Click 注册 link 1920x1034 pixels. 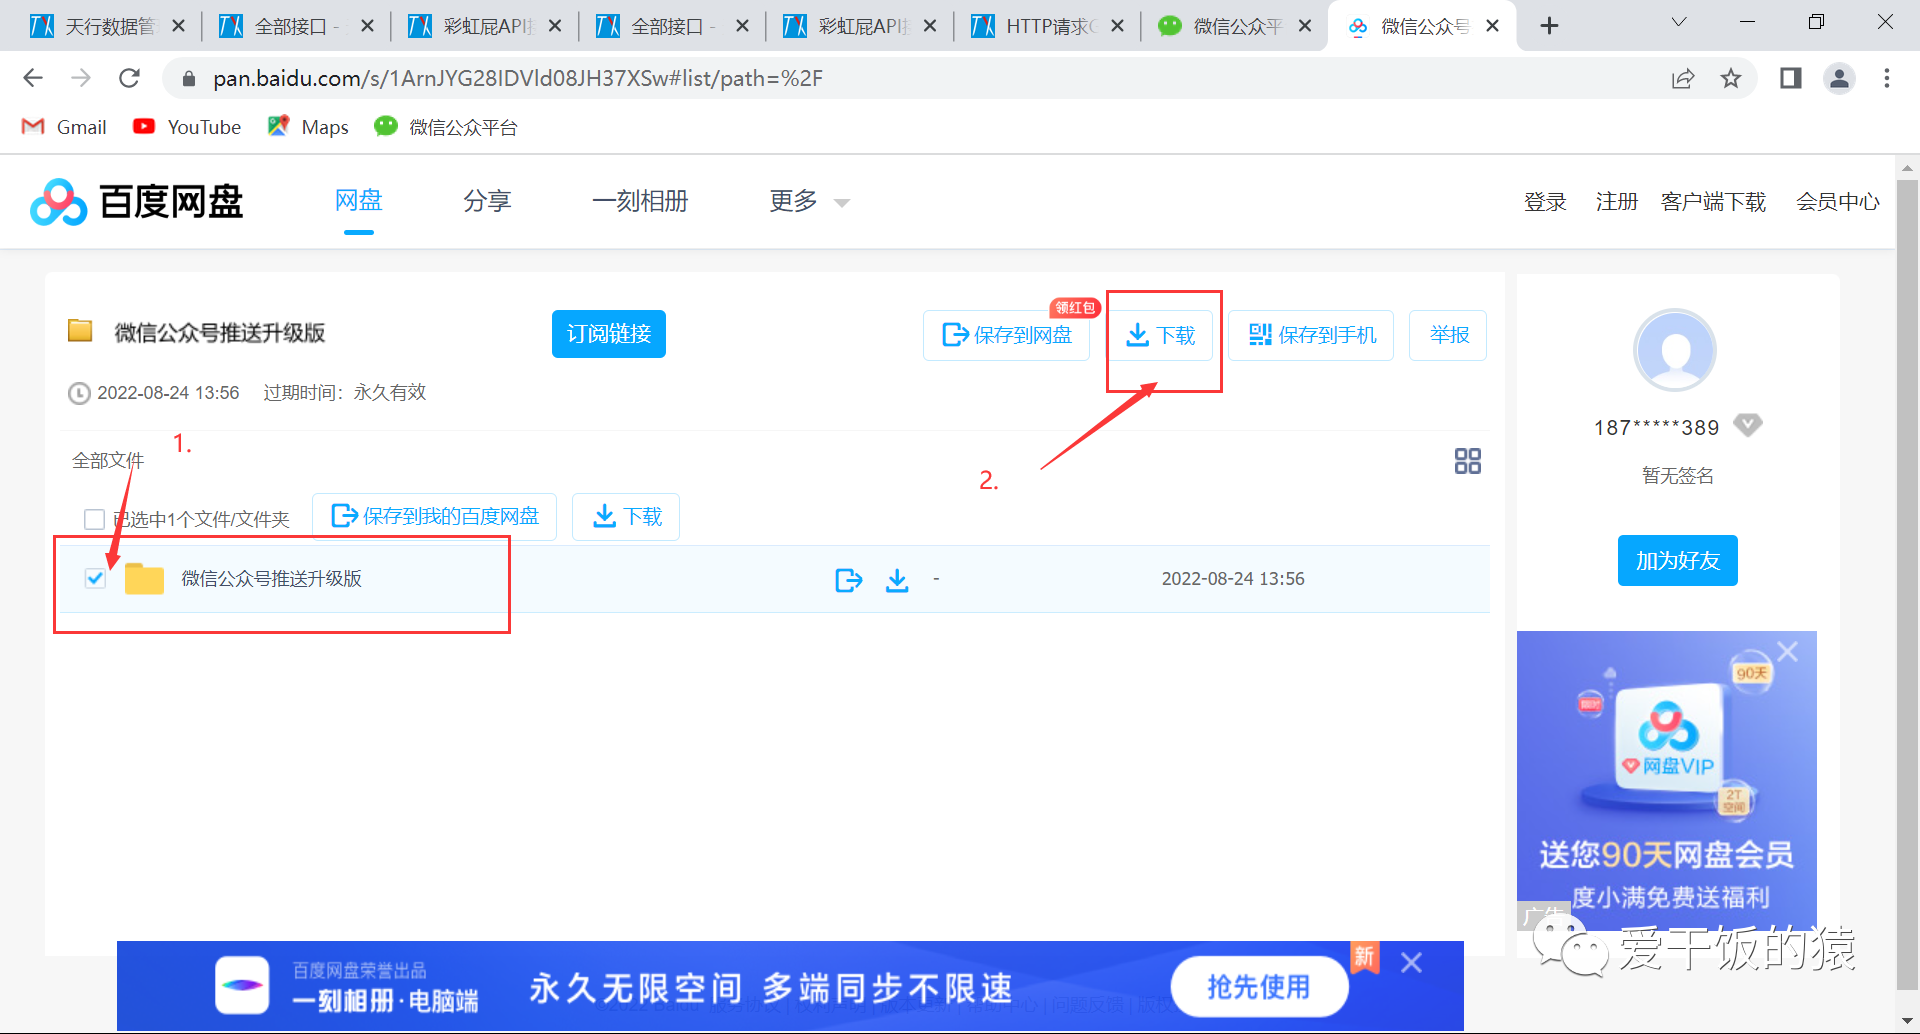pyautogui.click(x=1616, y=202)
